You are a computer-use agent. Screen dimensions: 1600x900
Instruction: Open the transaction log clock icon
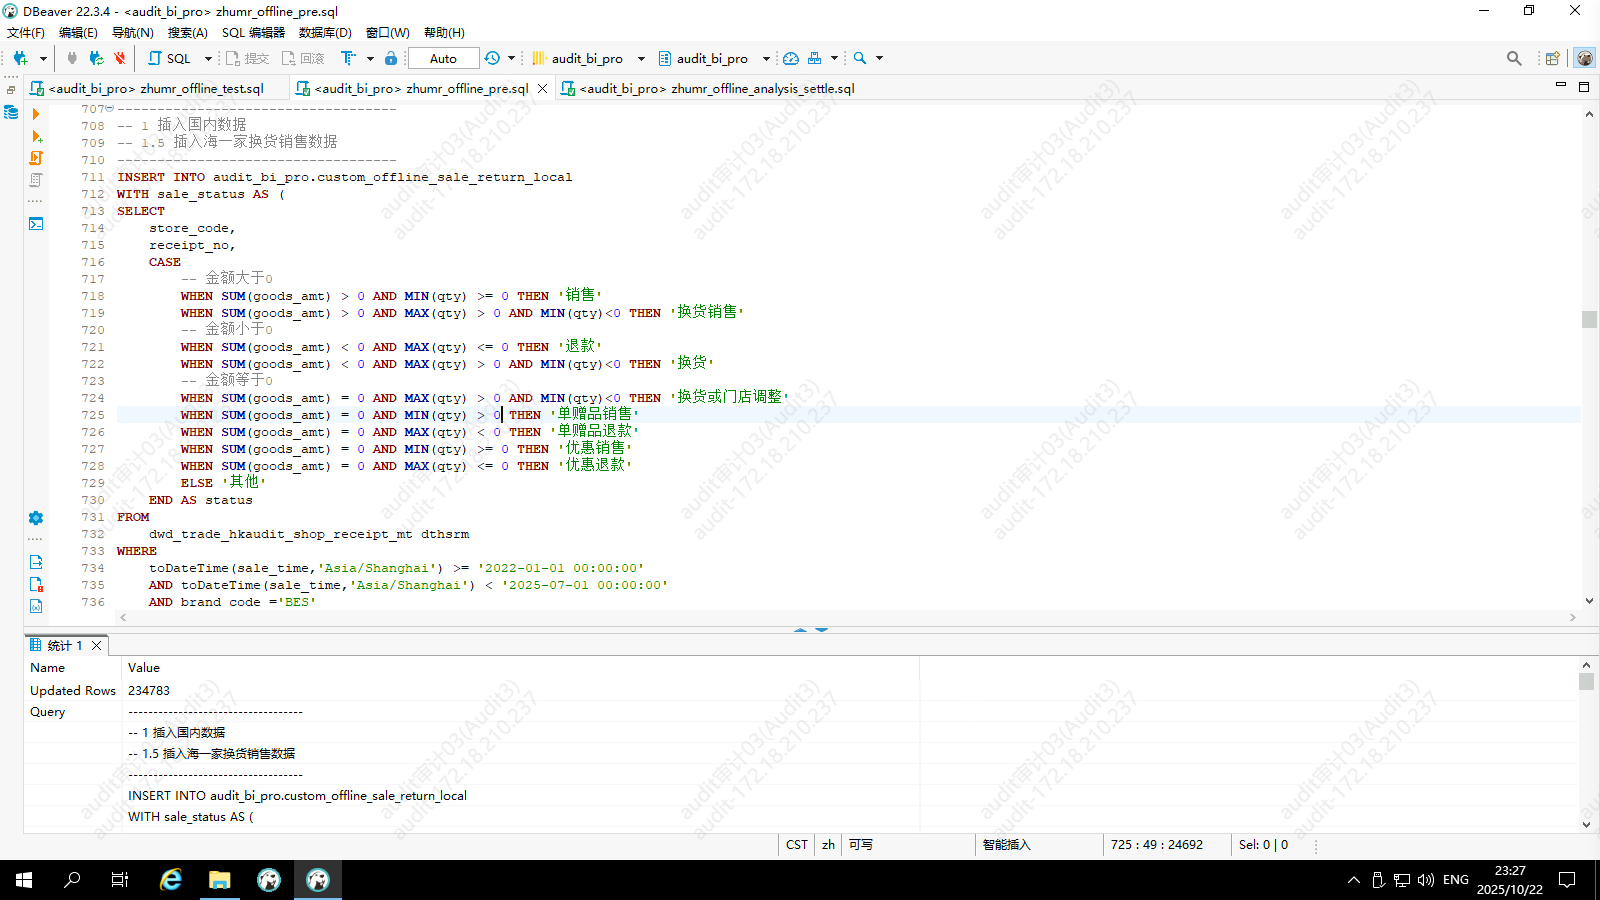(x=492, y=58)
